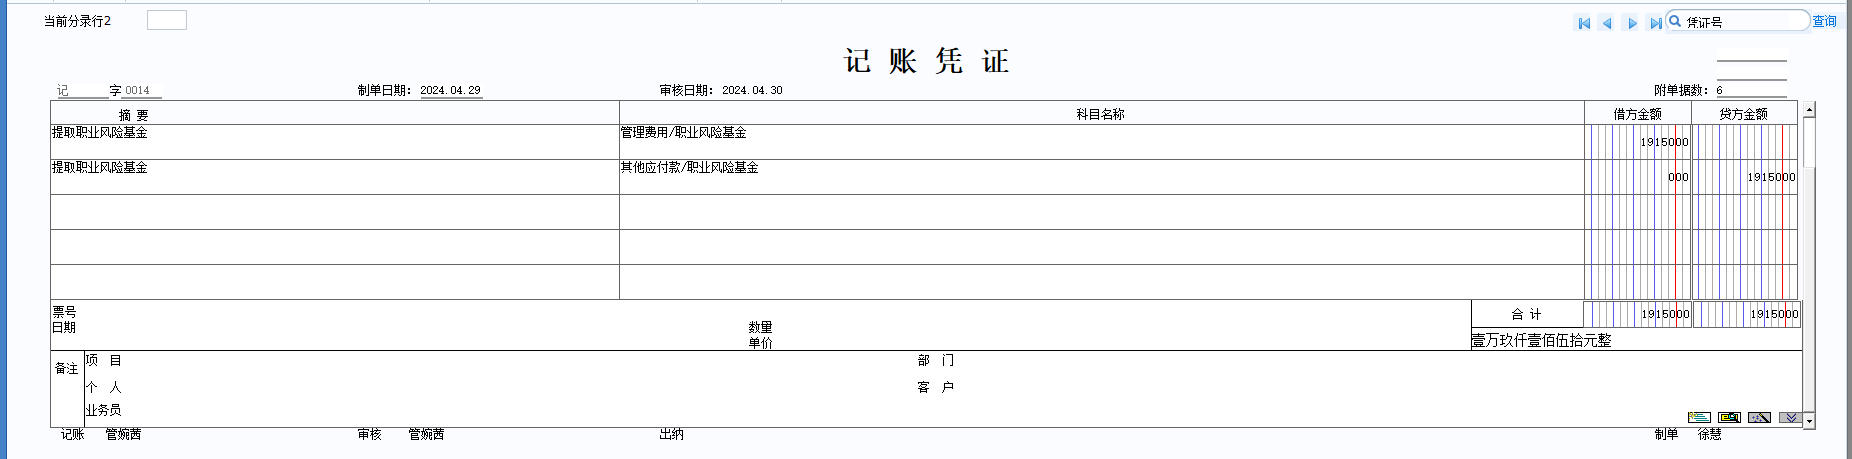Viewport: 1852px width, 459px height.
Task: Select 其他应付款/职业风险基金 account cell
Action: [1100, 176]
